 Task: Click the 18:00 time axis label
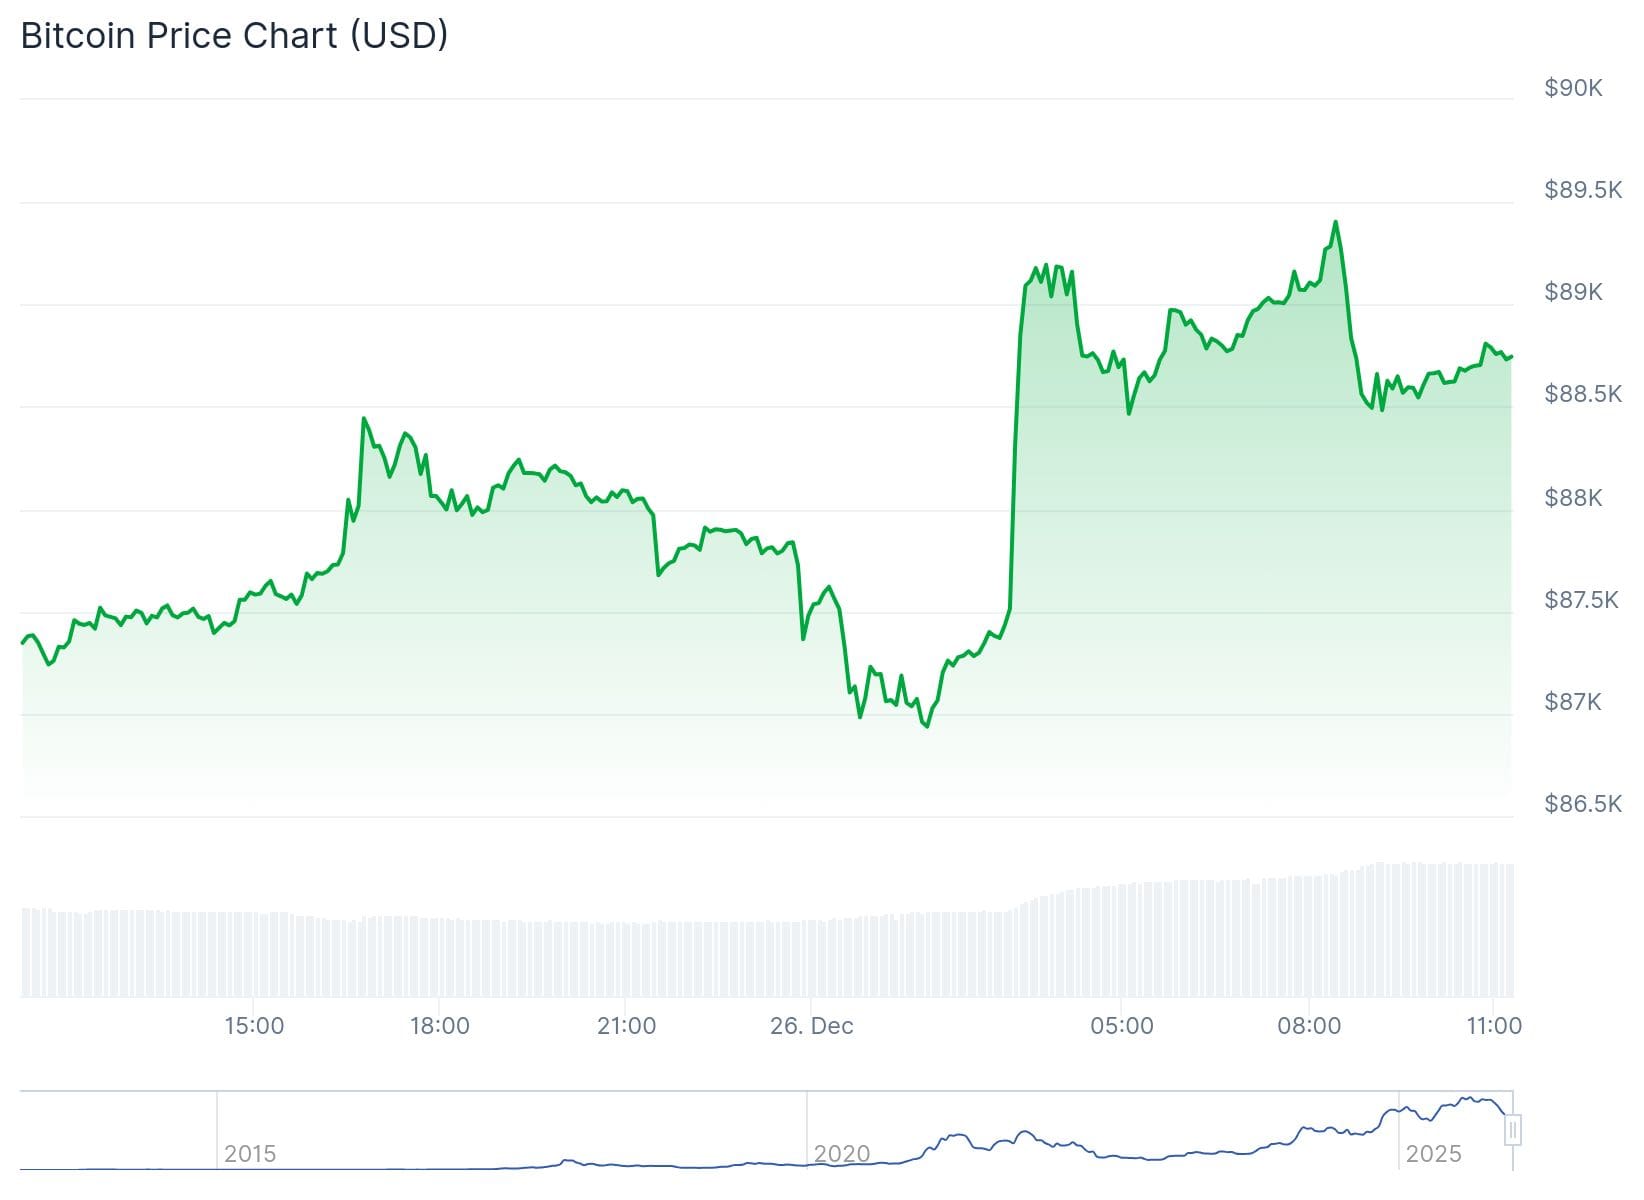pyautogui.click(x=439, y=1026)
